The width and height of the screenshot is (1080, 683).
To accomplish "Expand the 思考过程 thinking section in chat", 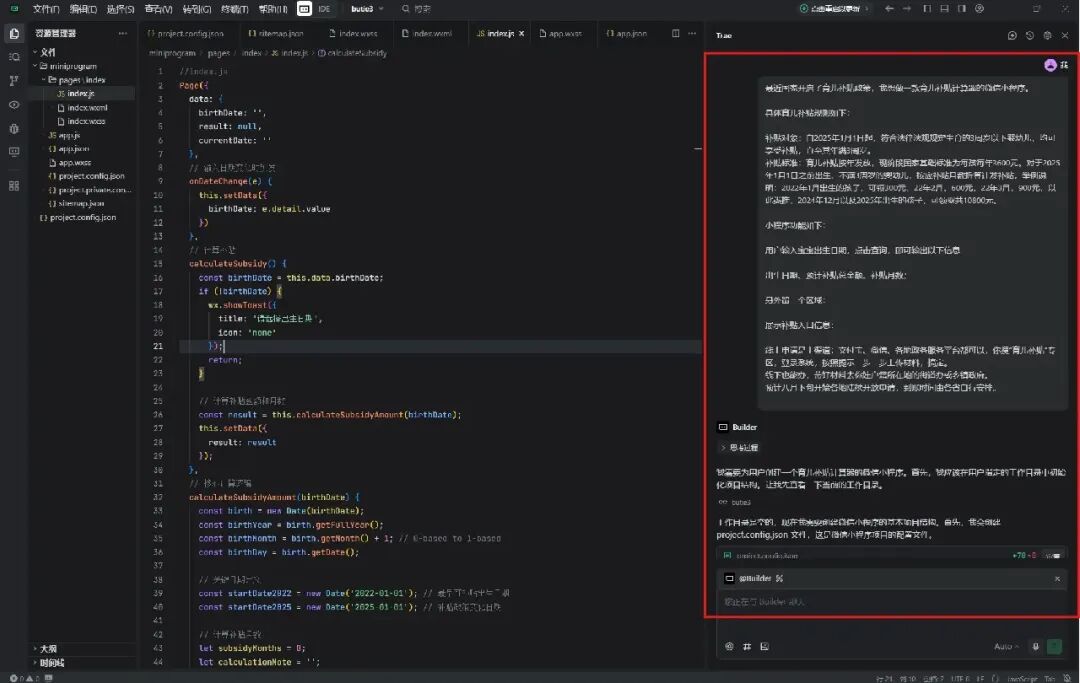I will 740,448.
